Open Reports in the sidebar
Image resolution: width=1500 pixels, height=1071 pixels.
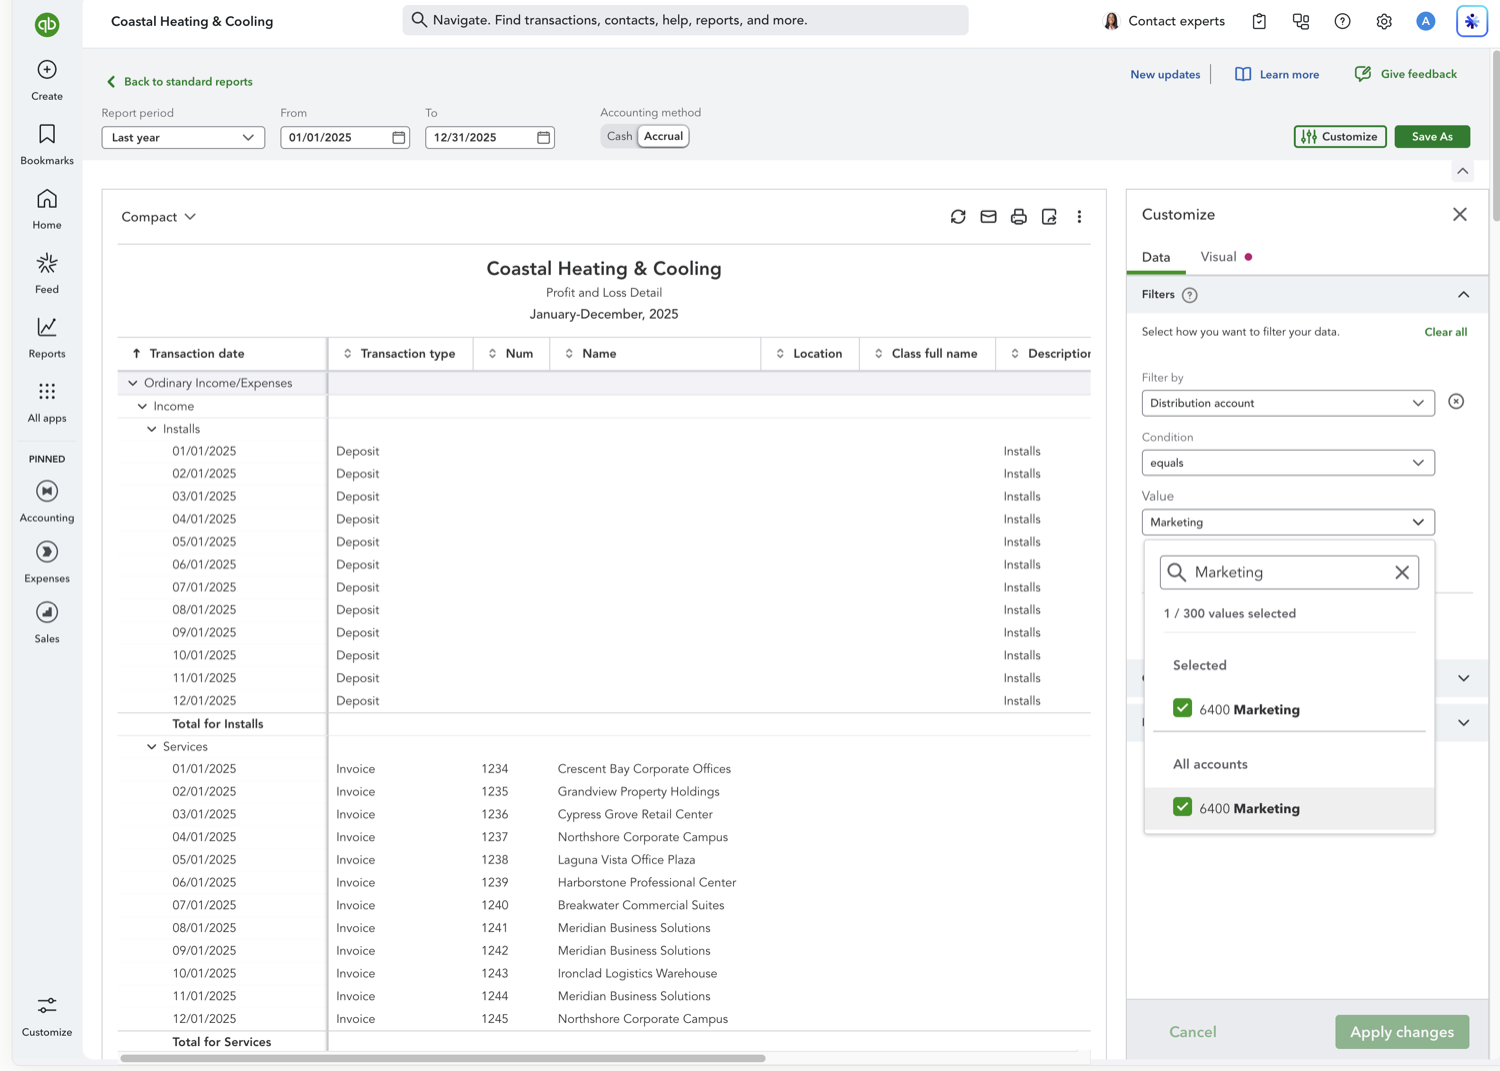tap(47, 338)
